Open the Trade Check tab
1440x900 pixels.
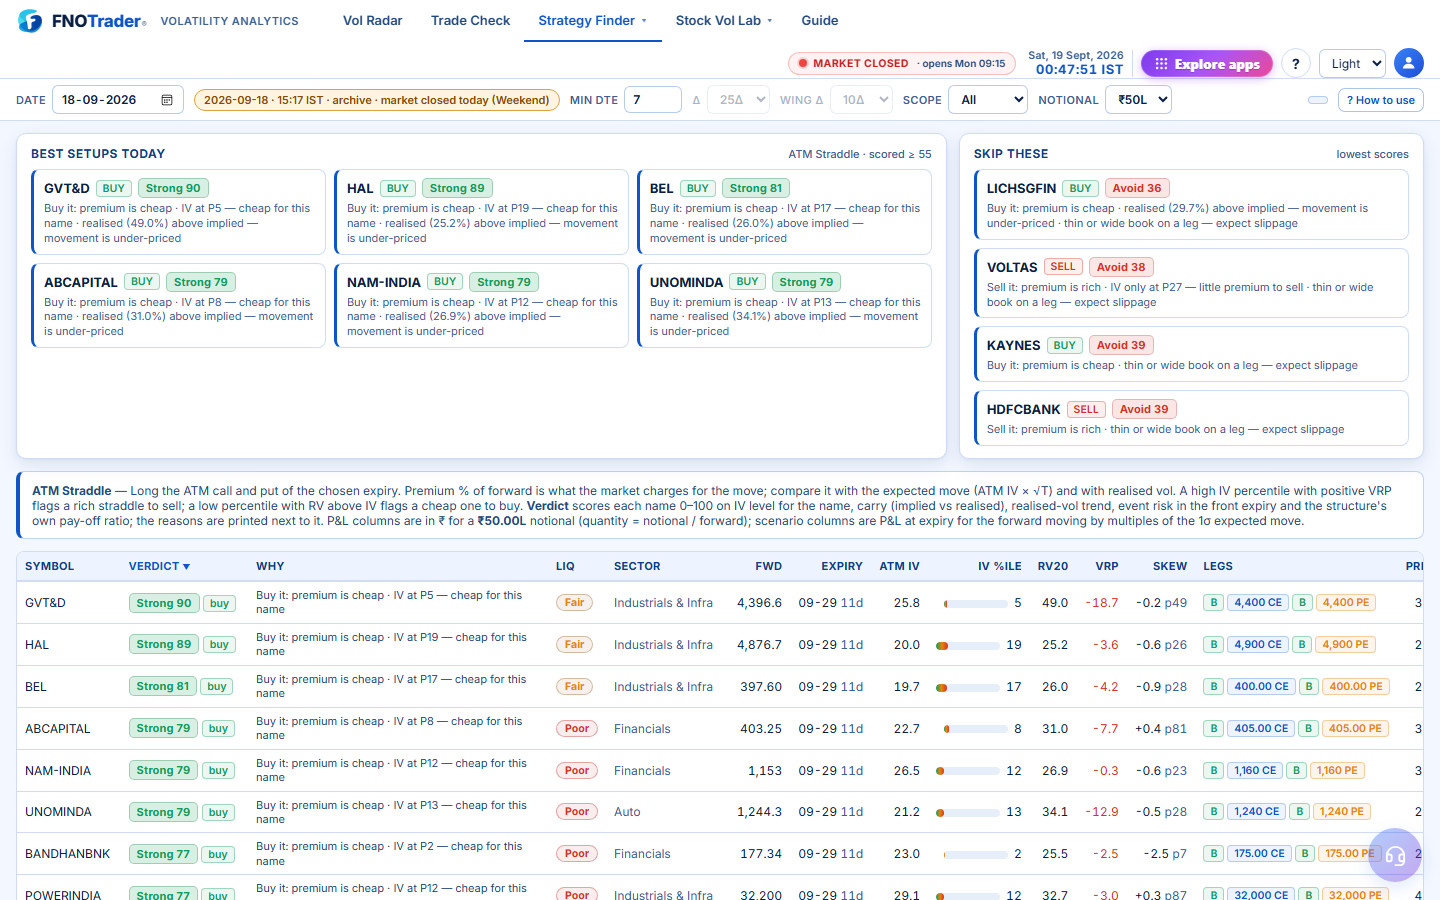point(470,21)
